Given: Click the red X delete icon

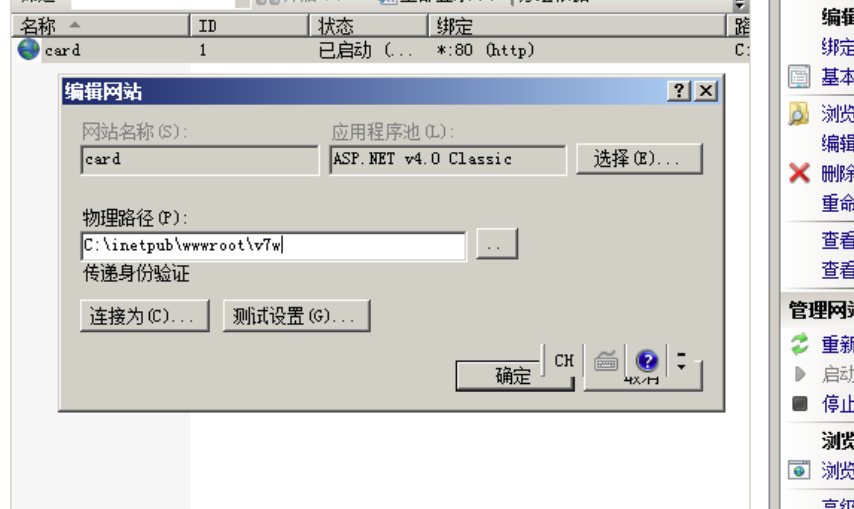Looking at the screenshot, I should [x=799, y=173].
